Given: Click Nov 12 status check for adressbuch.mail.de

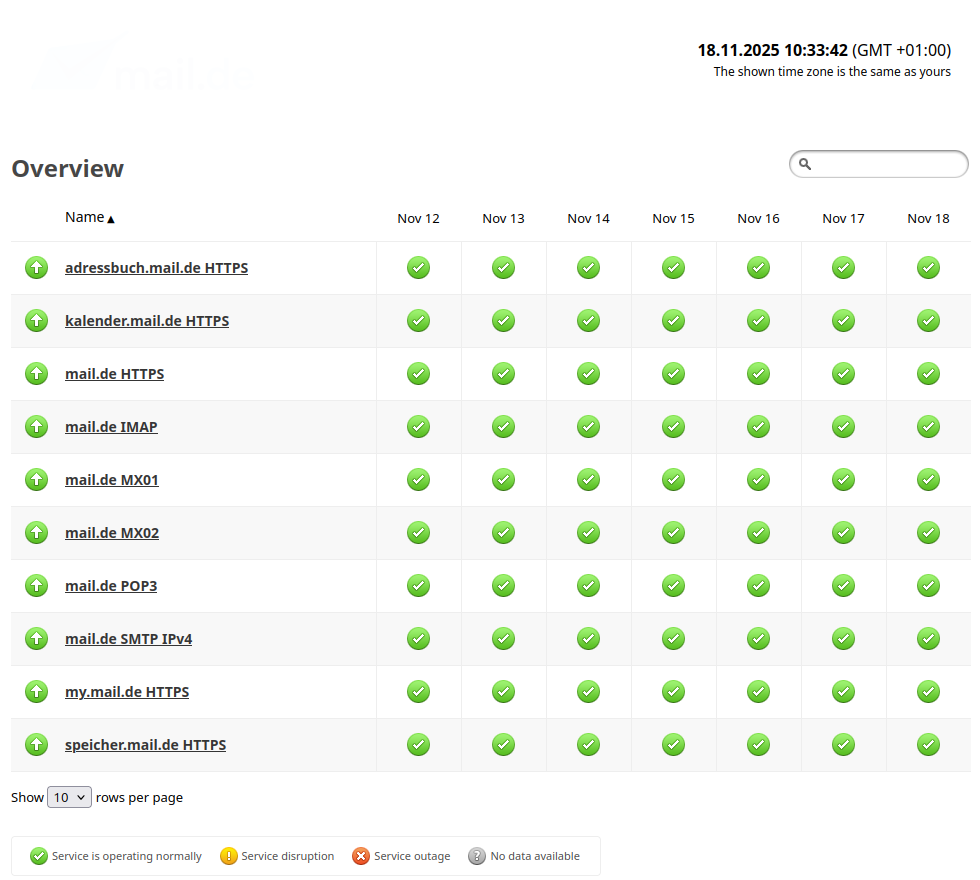Looking at the screenshot, I should (x=418, y=268).
